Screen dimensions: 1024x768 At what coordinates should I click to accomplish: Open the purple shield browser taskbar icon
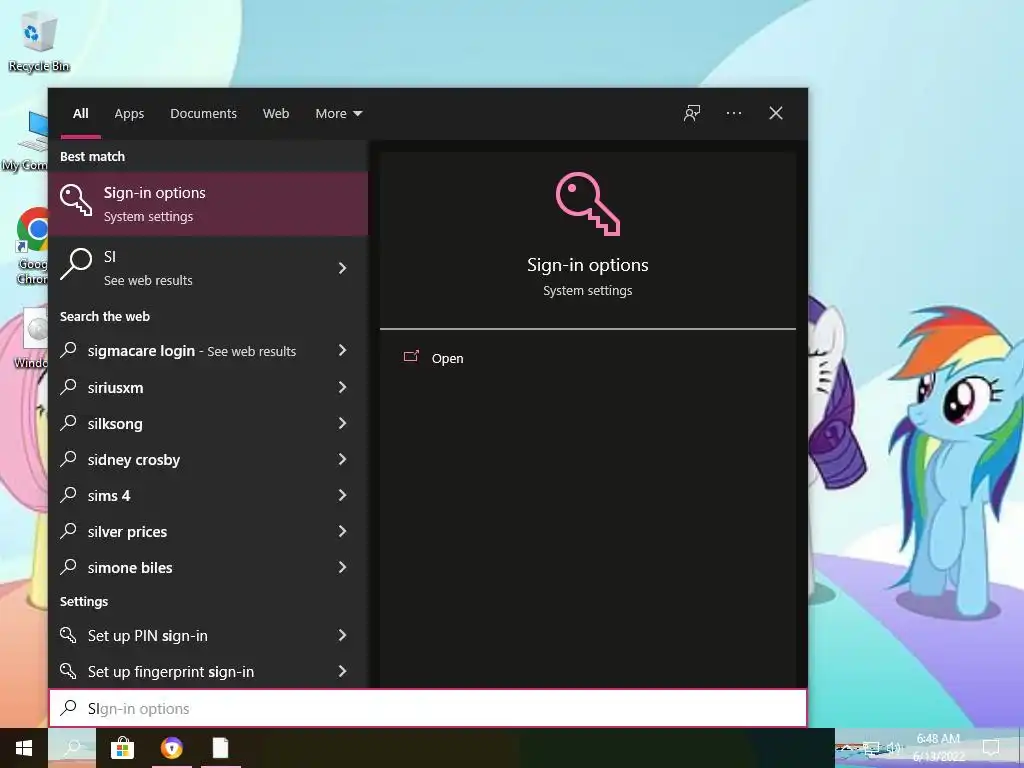click(x=172, y=748)
